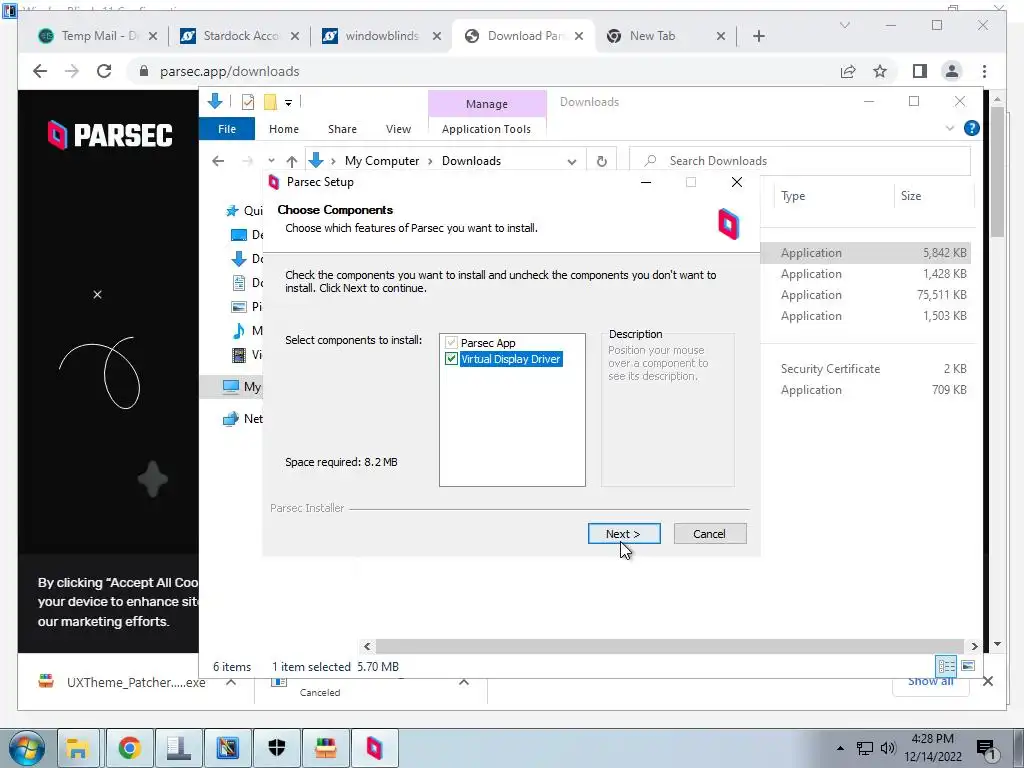This screenshot has width=1024, height=768.
Task: Select the Application Tools tab
Action: 487,129
